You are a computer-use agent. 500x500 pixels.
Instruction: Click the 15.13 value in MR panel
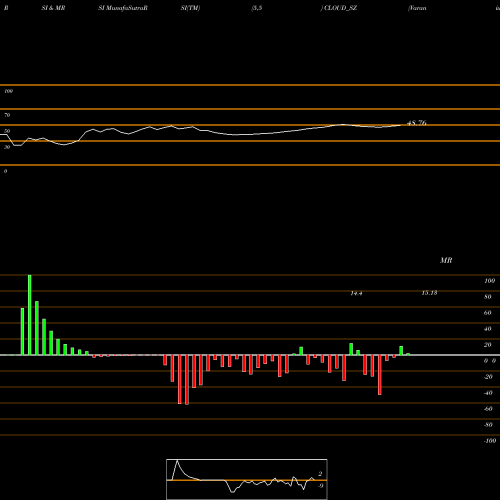[429, 293]
